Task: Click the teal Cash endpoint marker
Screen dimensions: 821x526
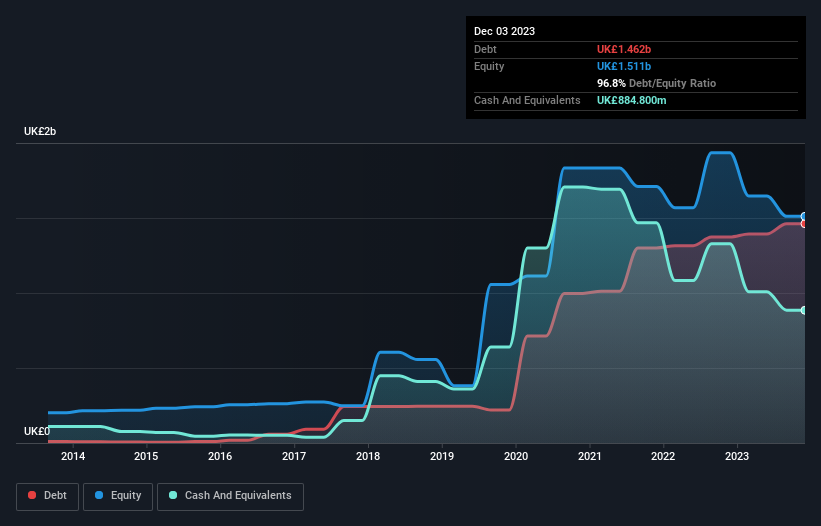Action: pos(804,310)
